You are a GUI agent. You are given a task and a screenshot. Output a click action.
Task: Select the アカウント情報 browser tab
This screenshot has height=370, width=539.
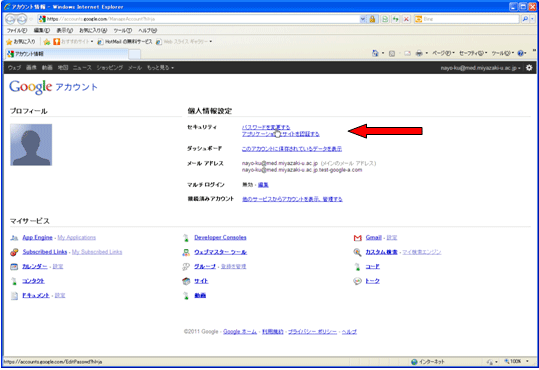[x=67, y=54]
